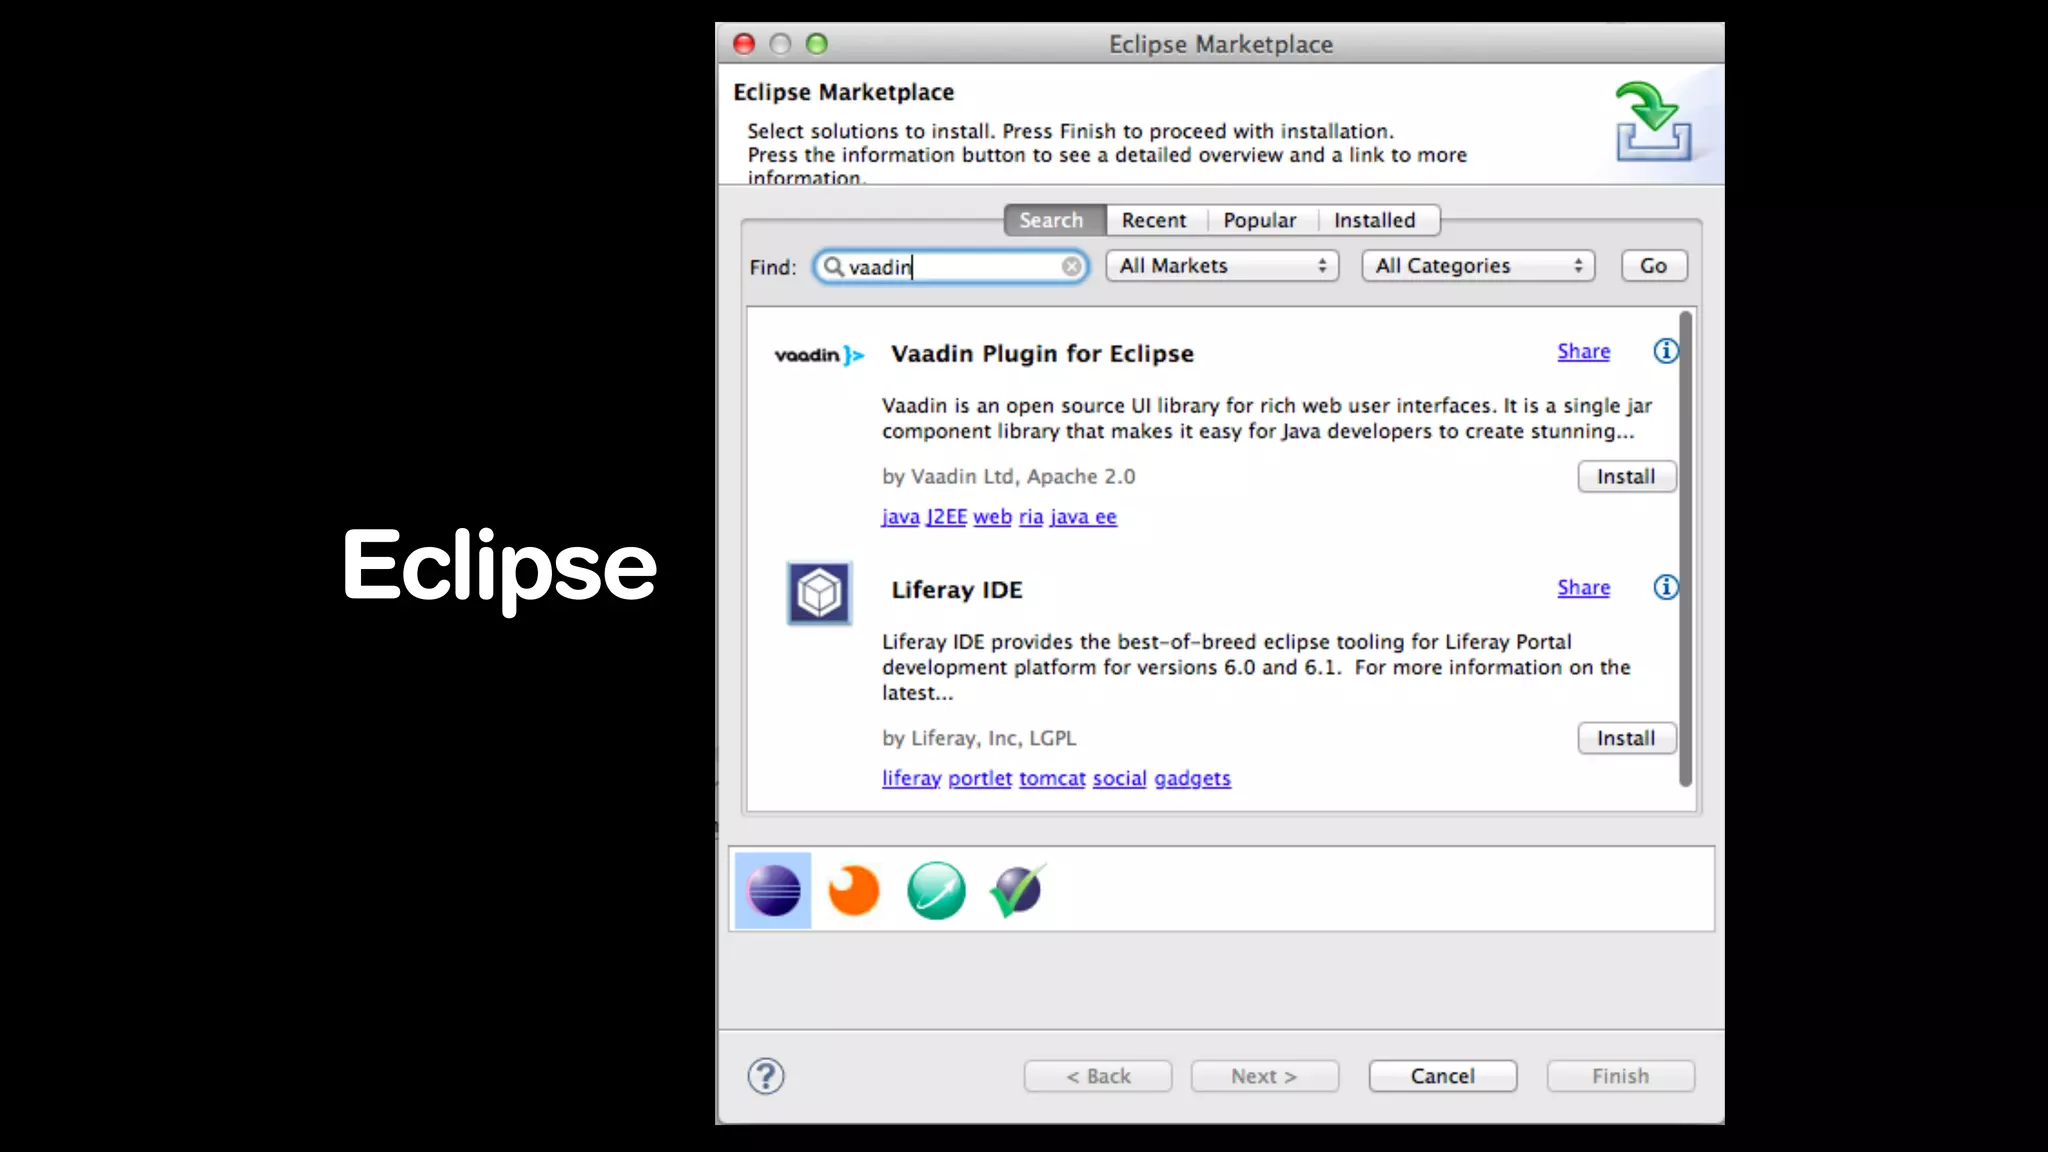Open the All Categories dropdown
2048x1152 pixels.
[1477, 266]
